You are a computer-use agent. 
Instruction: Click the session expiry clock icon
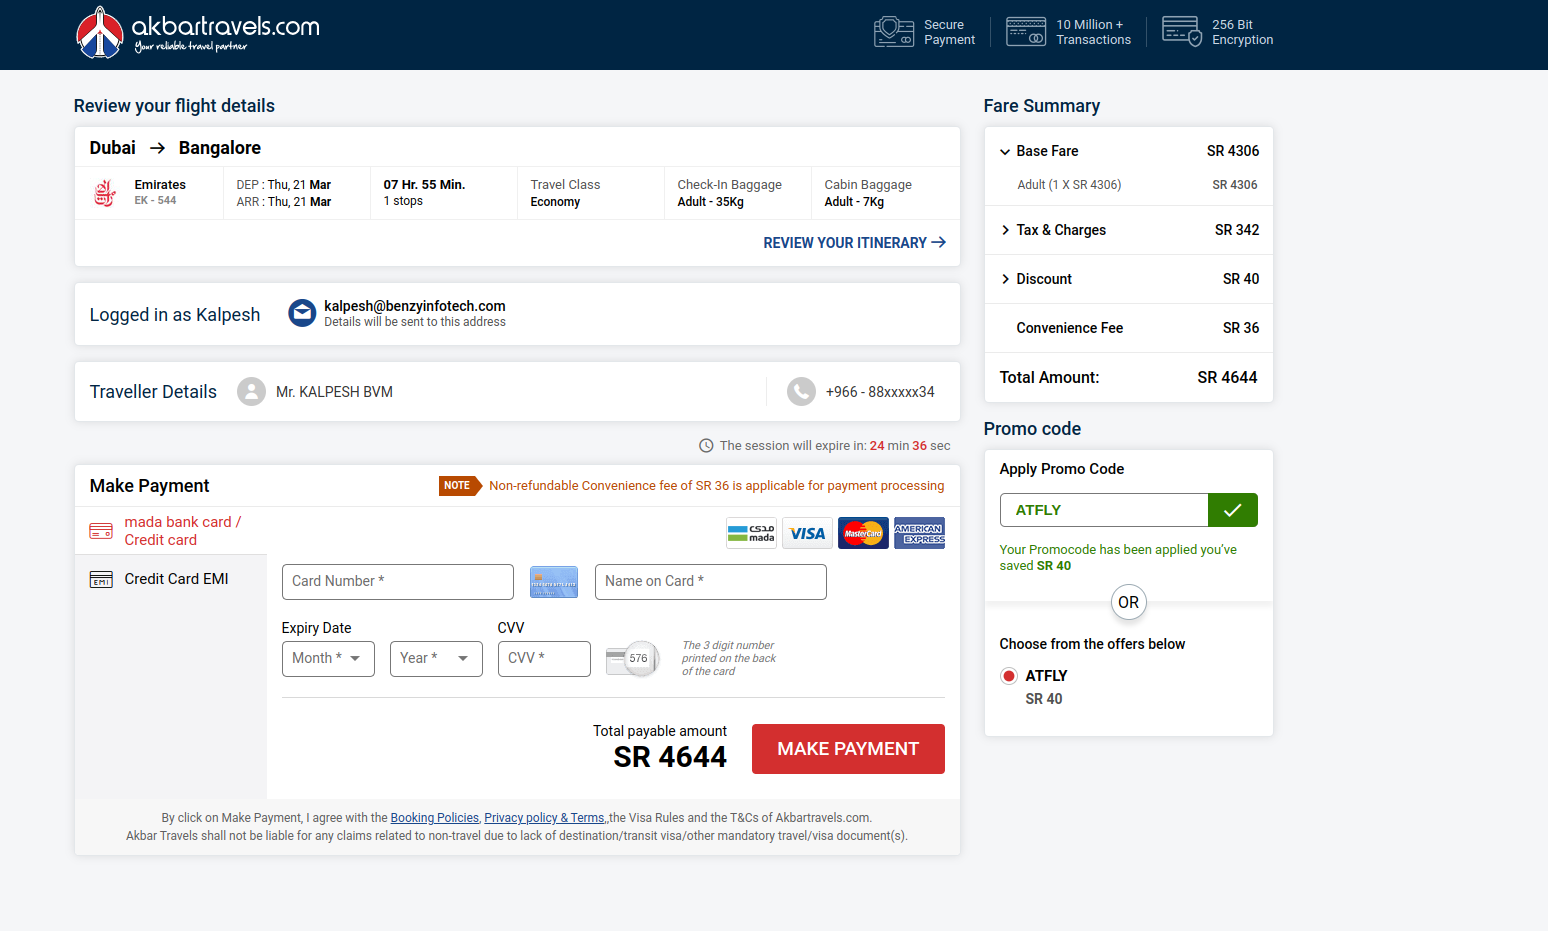706,446
